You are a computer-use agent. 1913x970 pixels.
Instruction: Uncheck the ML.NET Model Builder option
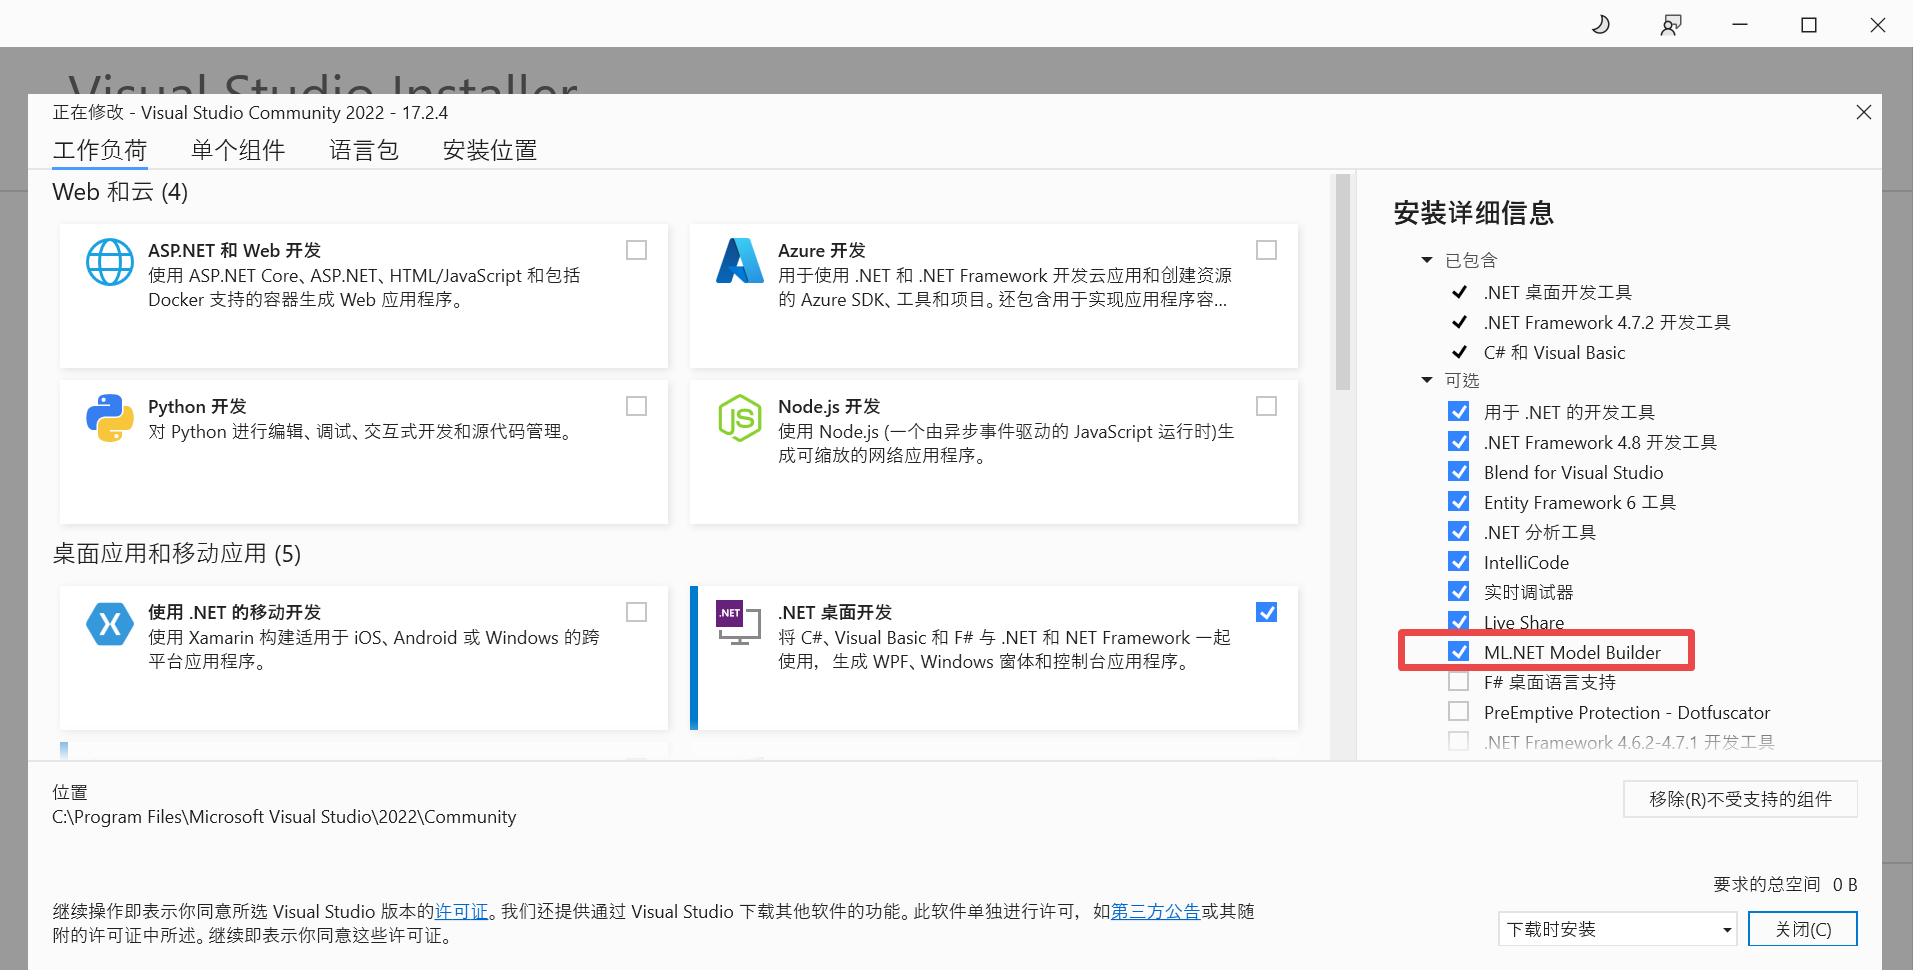tap(1459, 652)
